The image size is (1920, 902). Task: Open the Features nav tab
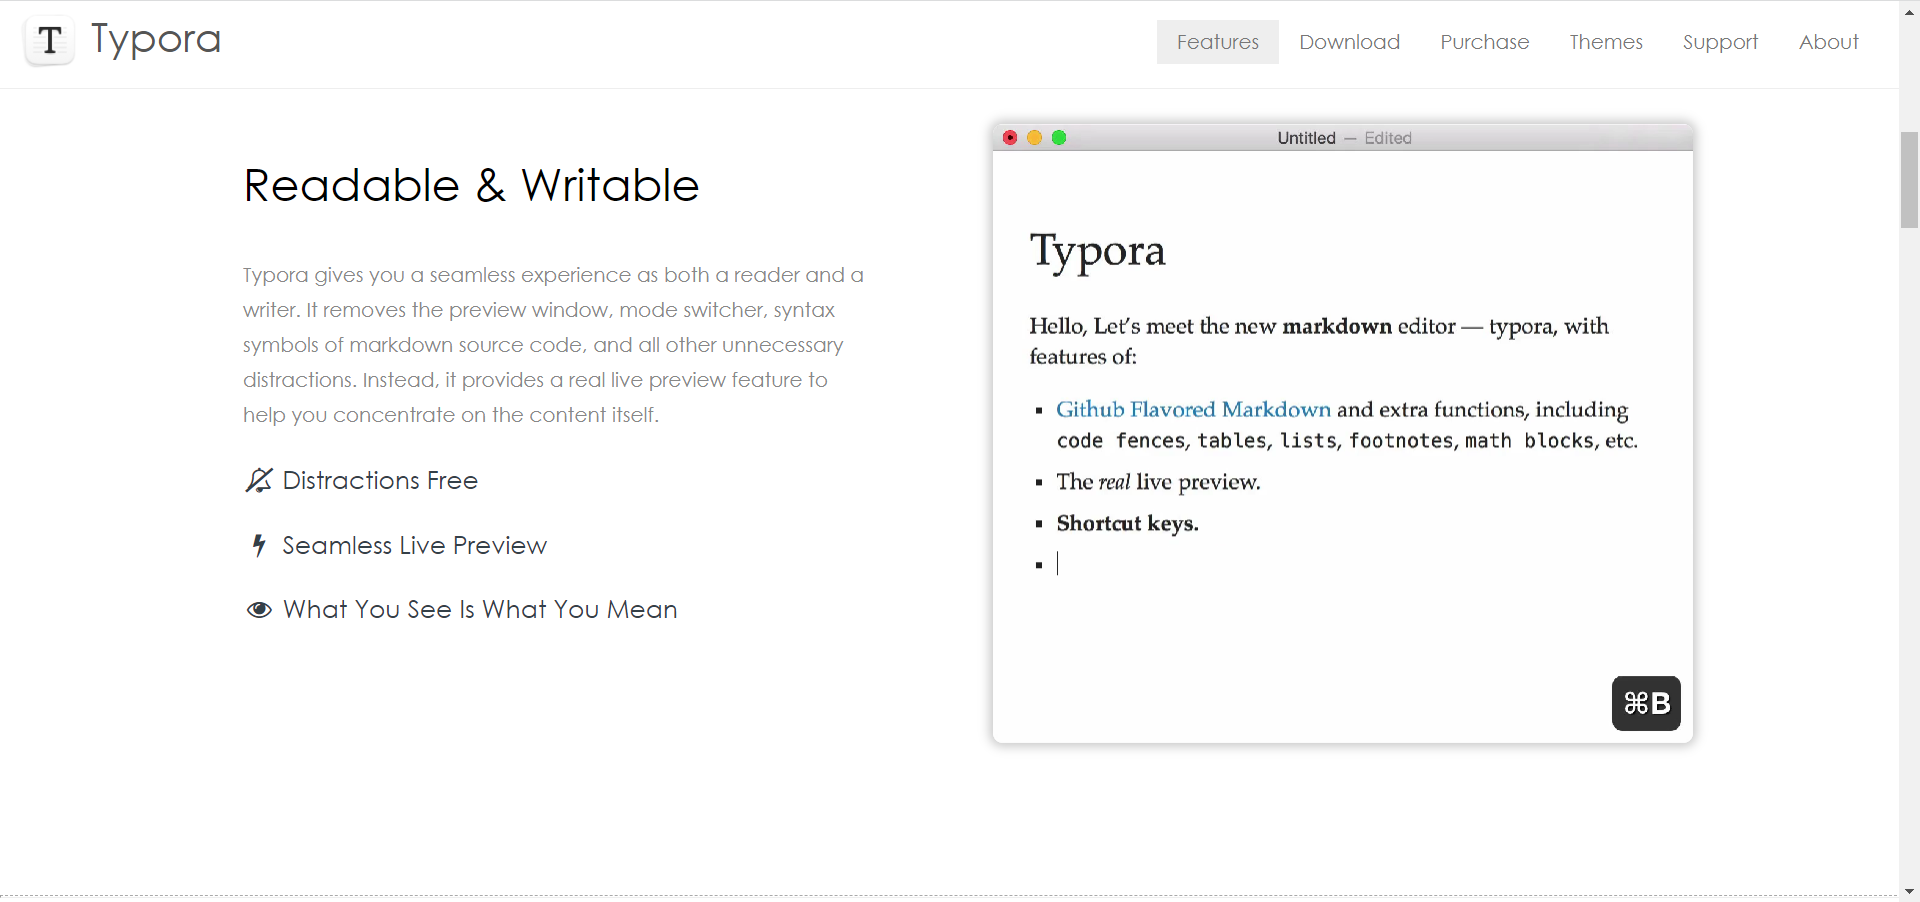[1217, 42]
